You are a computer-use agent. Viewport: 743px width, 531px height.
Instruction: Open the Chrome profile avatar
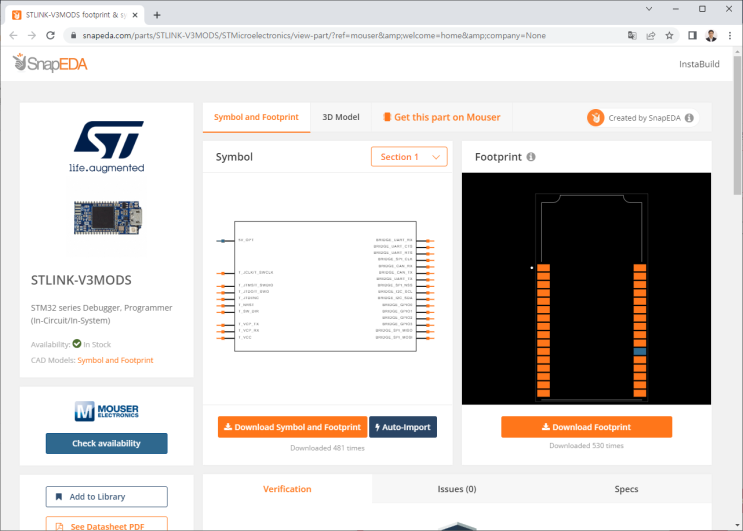click(711, 36)
